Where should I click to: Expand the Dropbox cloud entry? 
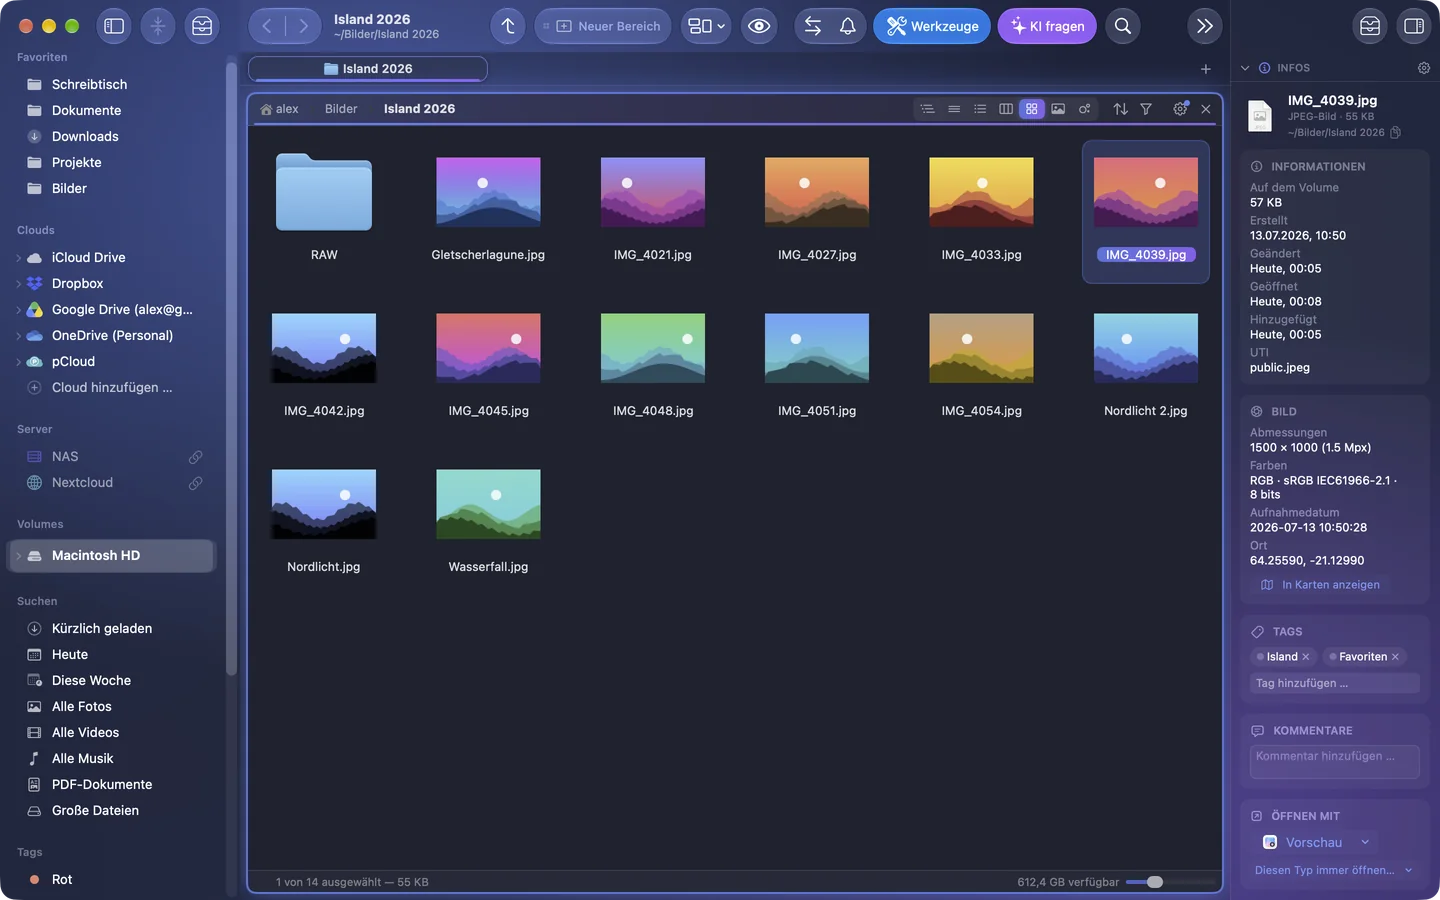click(19, 284)
